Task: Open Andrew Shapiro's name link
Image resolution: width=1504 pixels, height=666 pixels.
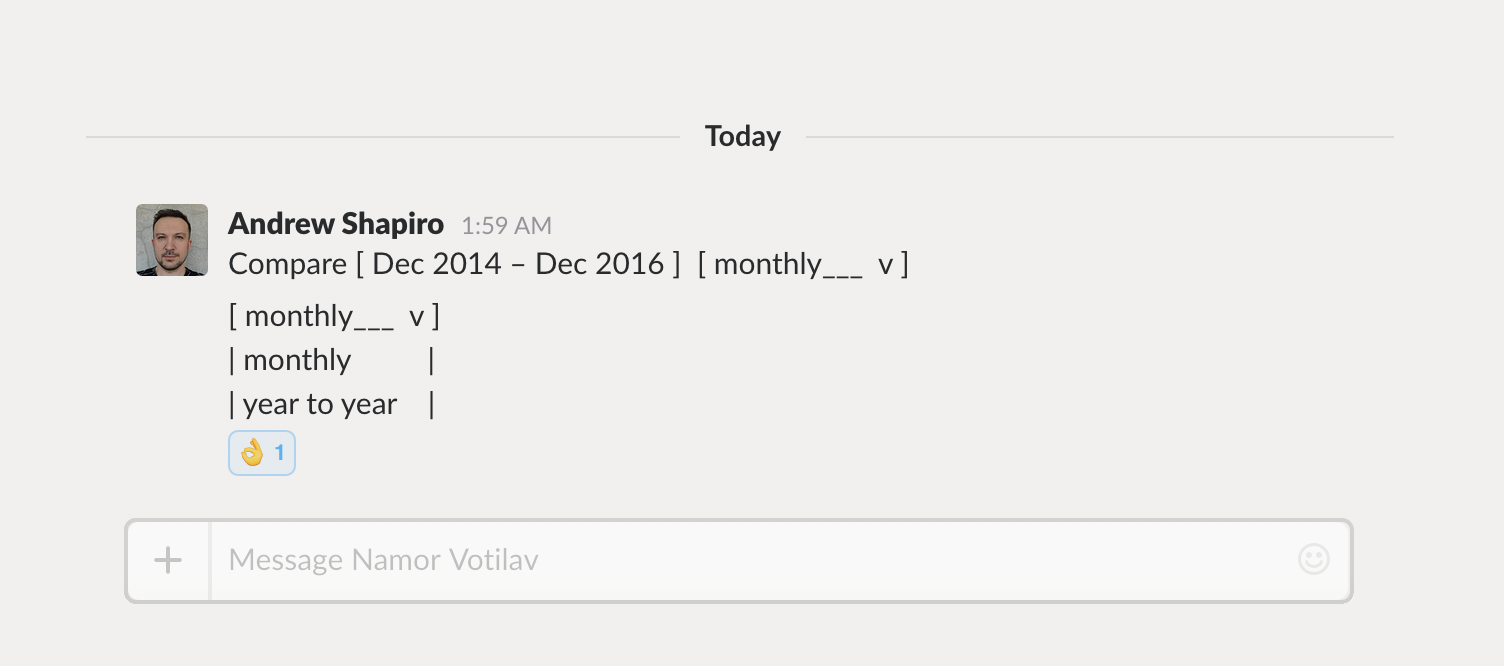Action: click(x=336, y=224)
